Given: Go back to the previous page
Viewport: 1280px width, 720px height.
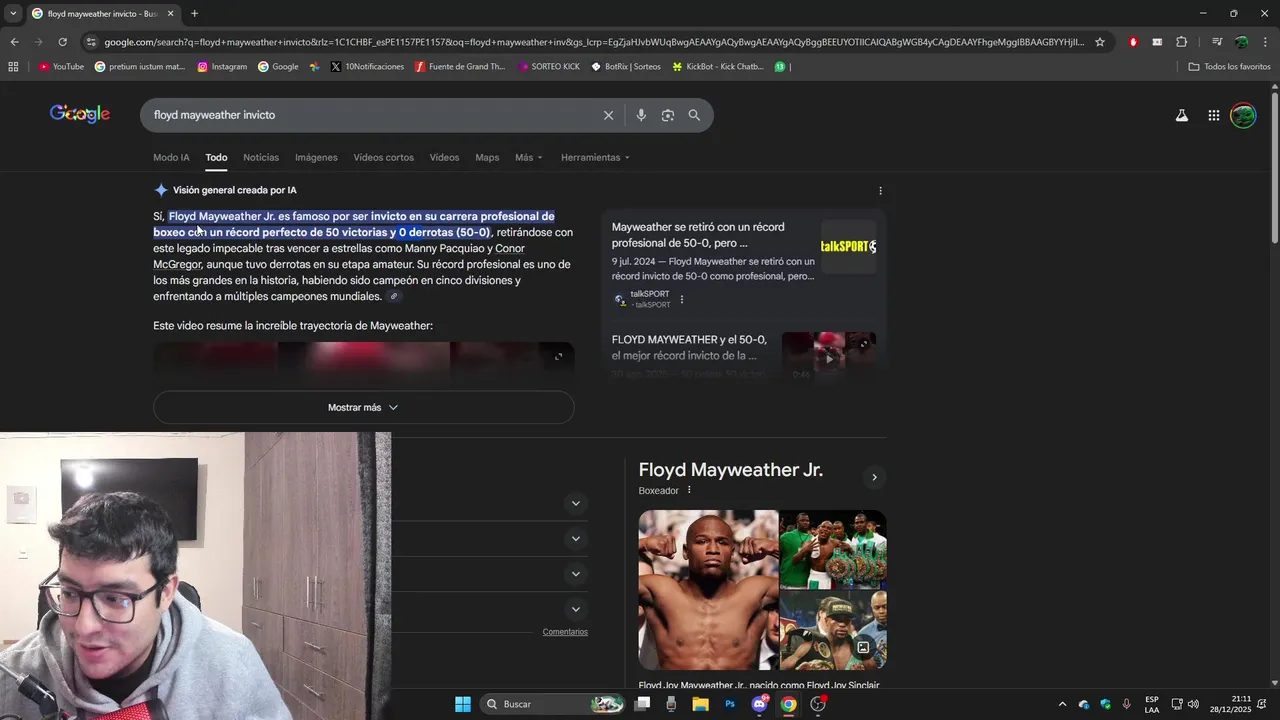Looking at the screenshot, I should 14,42.
